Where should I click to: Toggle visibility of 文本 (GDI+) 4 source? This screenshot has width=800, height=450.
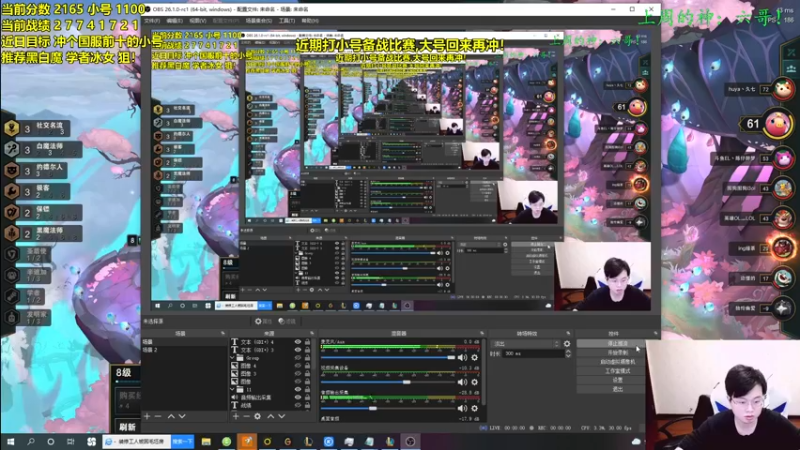point(298,342)
